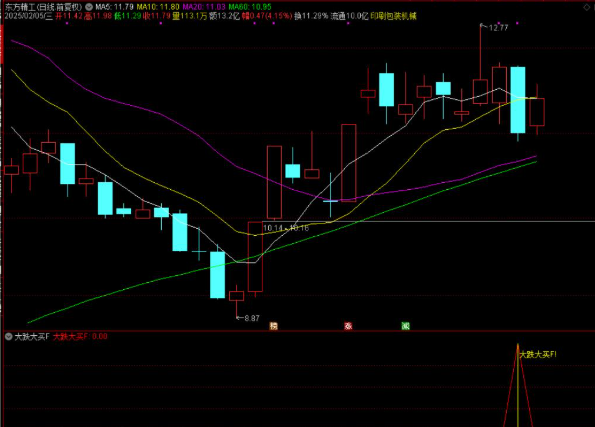The height and width of the screenshot is (427, 595).
Task: Select the last cyan bearish candlestick
Action: (x=518, y=100)
